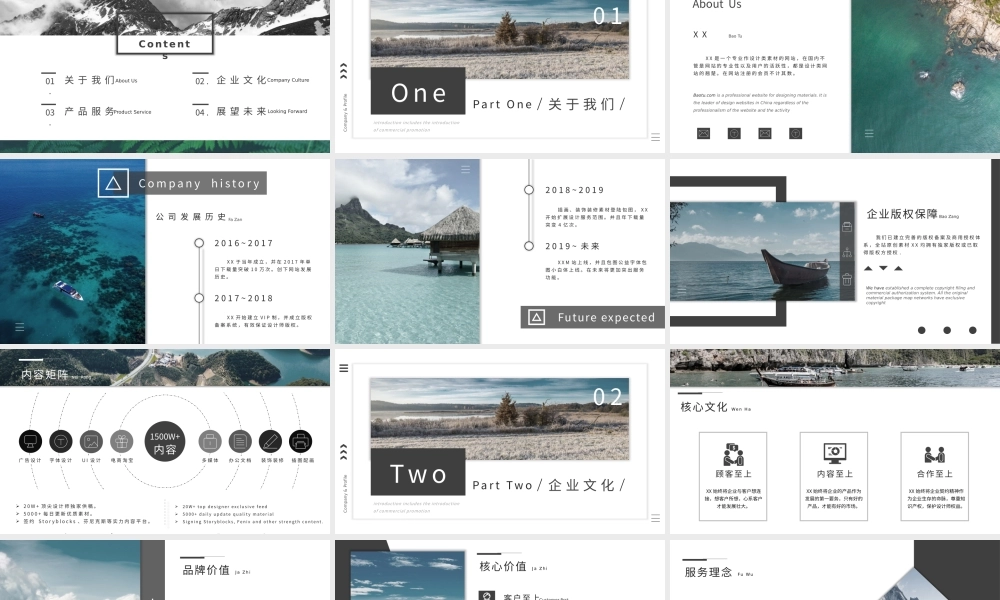1000x600 pixels.
Task: Click the 公司发展历史 heading
Action: pyautogui.click(x=191, y=217)
